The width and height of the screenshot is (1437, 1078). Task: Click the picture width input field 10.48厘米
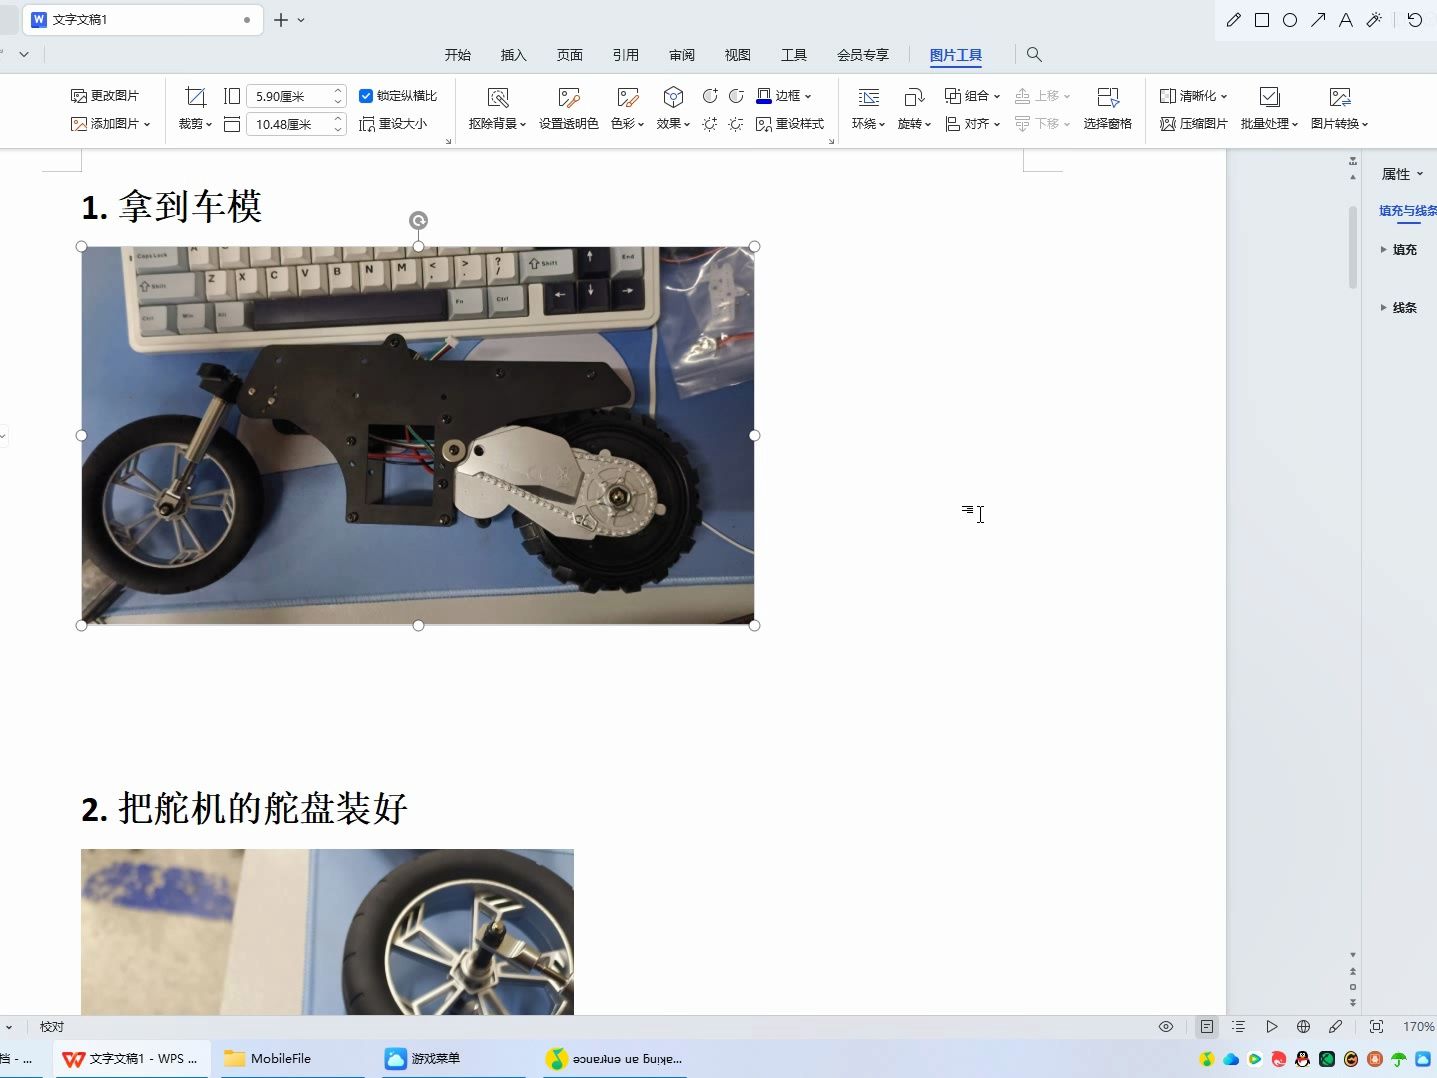pos(288,124)
